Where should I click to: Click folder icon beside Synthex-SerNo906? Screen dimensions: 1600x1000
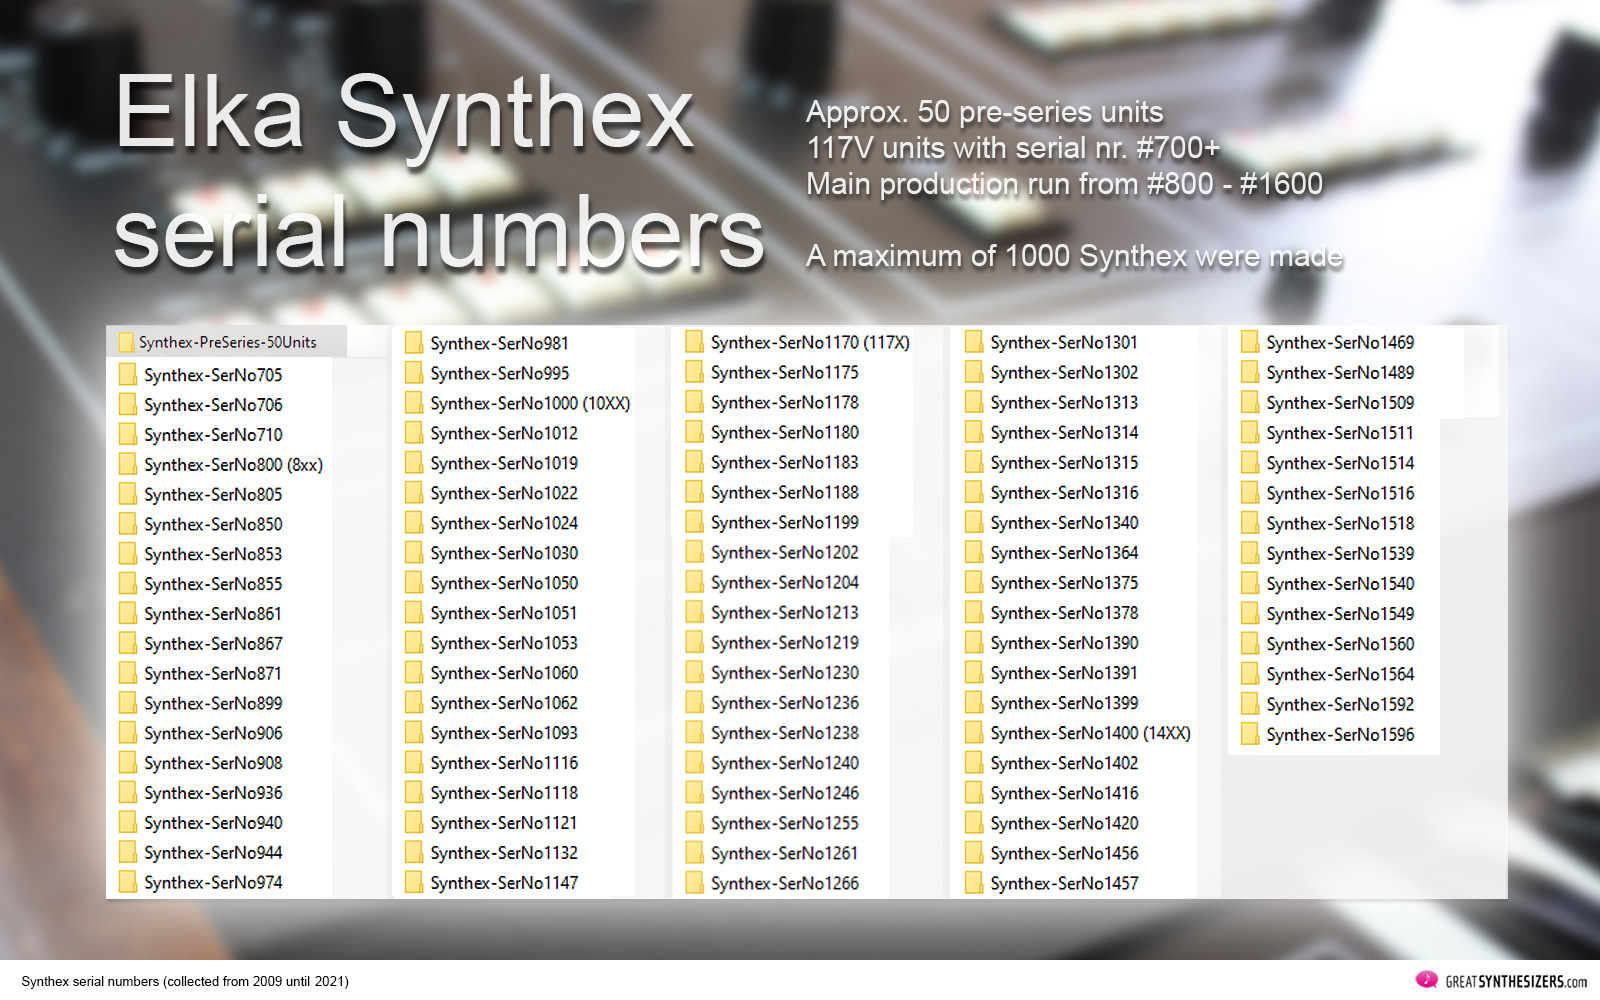(x=127, y=733)
